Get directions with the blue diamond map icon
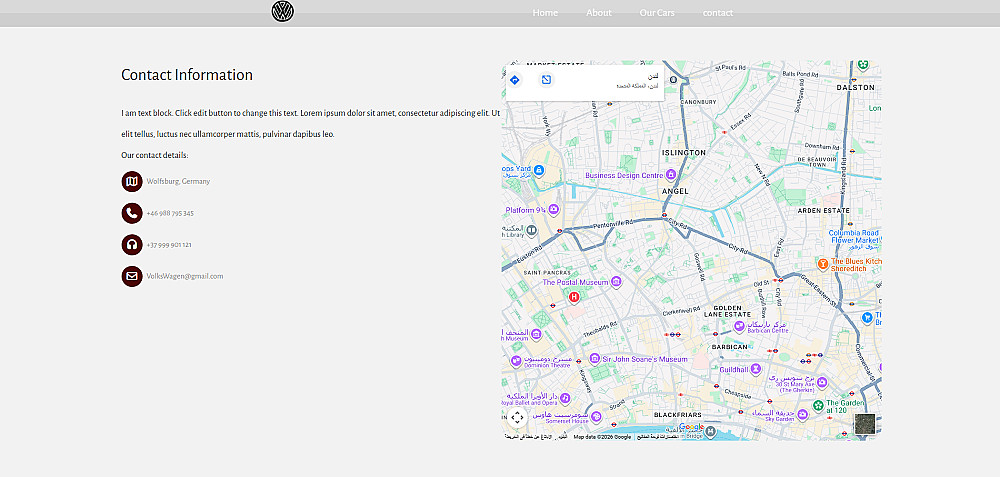Screen dimensions: 1000x477 [515, 80]
